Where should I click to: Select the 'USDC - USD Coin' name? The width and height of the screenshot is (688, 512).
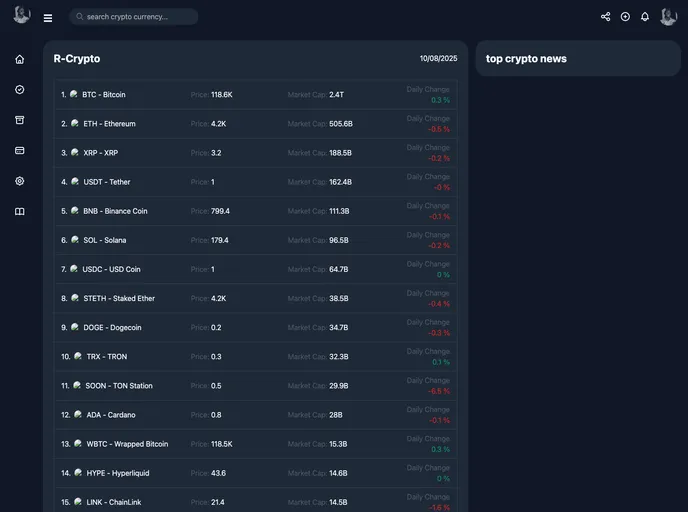click(111, 269)
